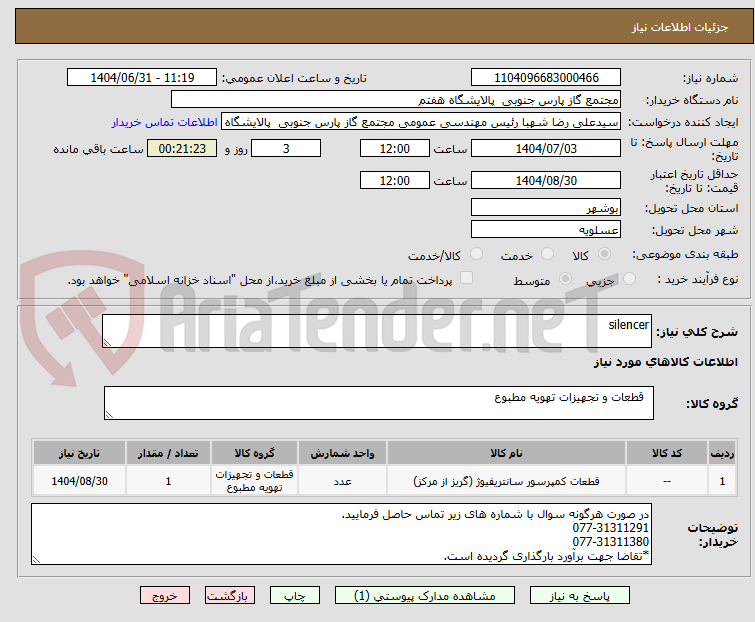Click the ردیف column header
755x622 pixels.
point(722,453)
